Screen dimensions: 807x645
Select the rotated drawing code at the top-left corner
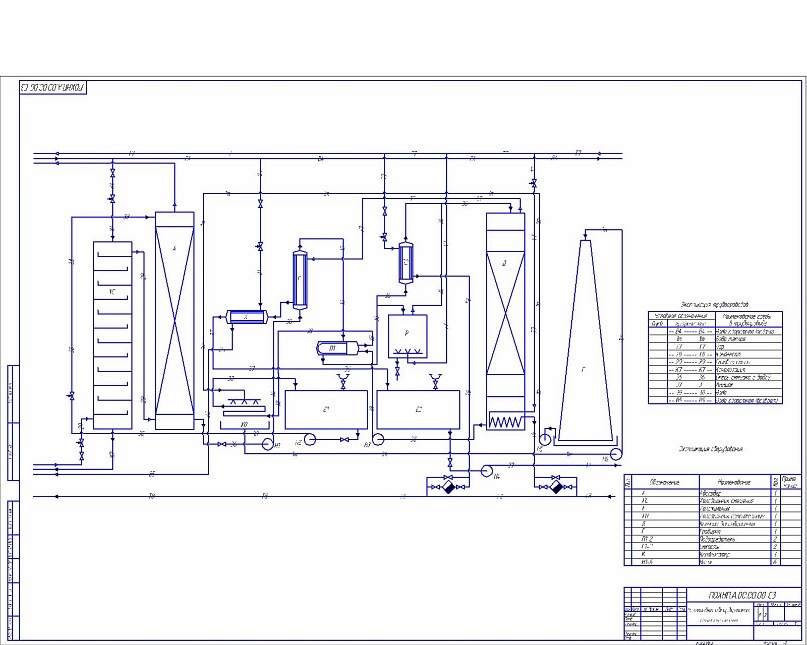tap(52, 88)
